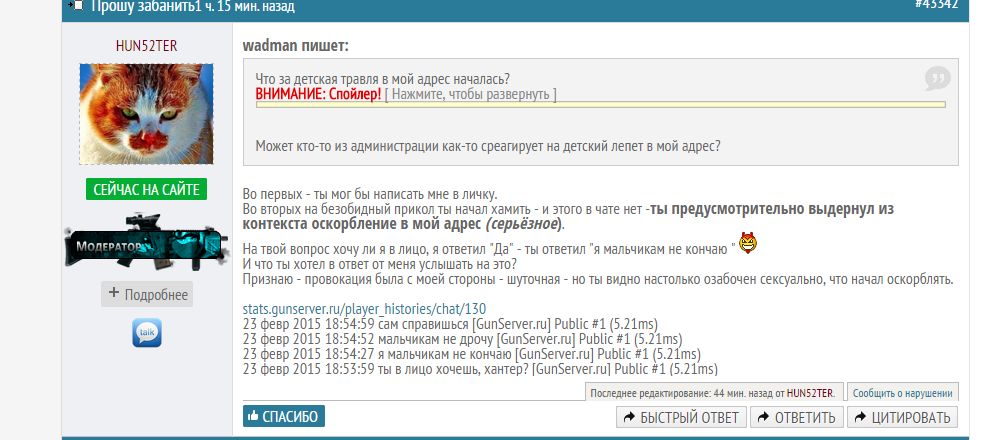Image resolution: width=987 pixels, height=440 pixels.
Task: Click the blue Talk chat icon
Action: [x=147, y=333]
